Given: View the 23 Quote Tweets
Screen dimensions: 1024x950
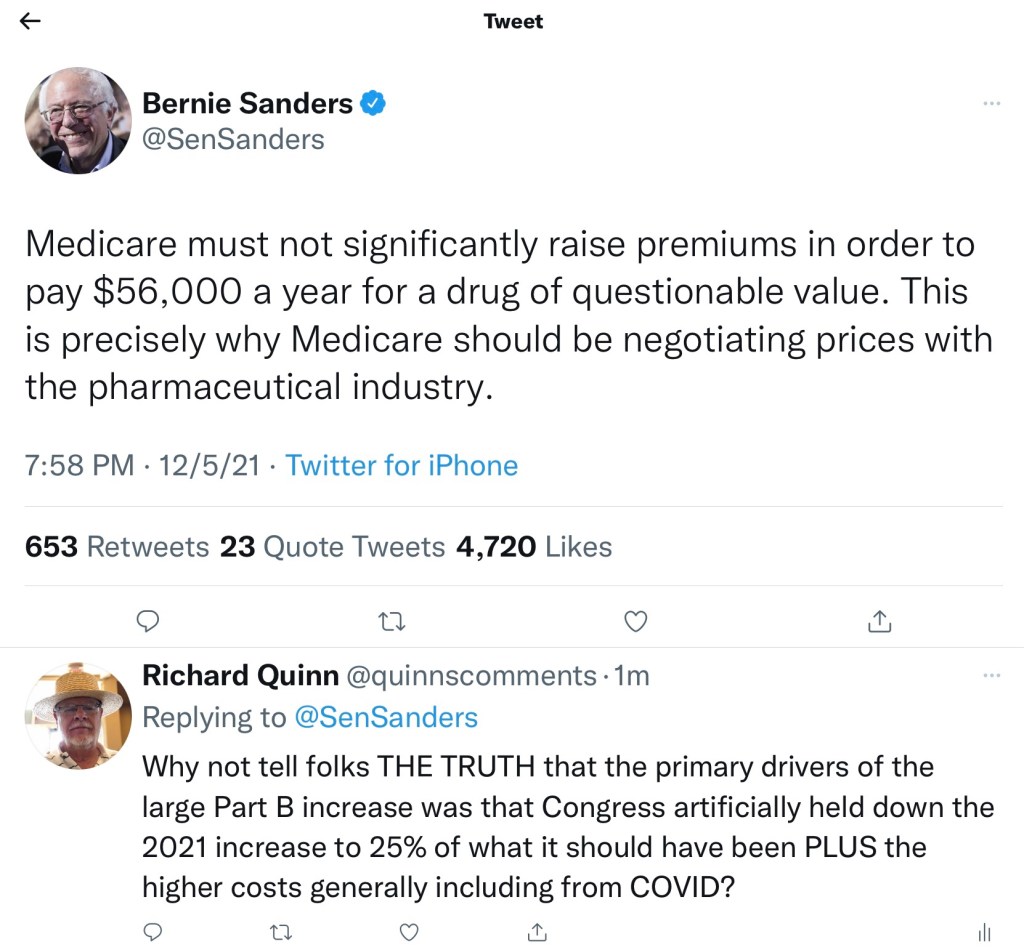Looking at the screenshot, I should click(332, 547).
